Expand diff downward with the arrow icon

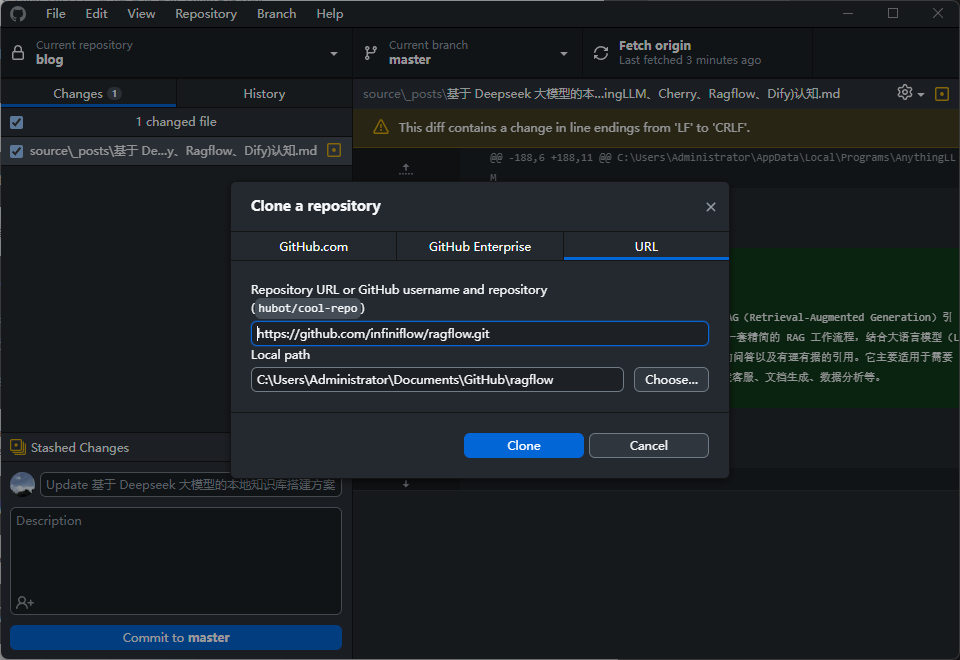coord(405,484)
